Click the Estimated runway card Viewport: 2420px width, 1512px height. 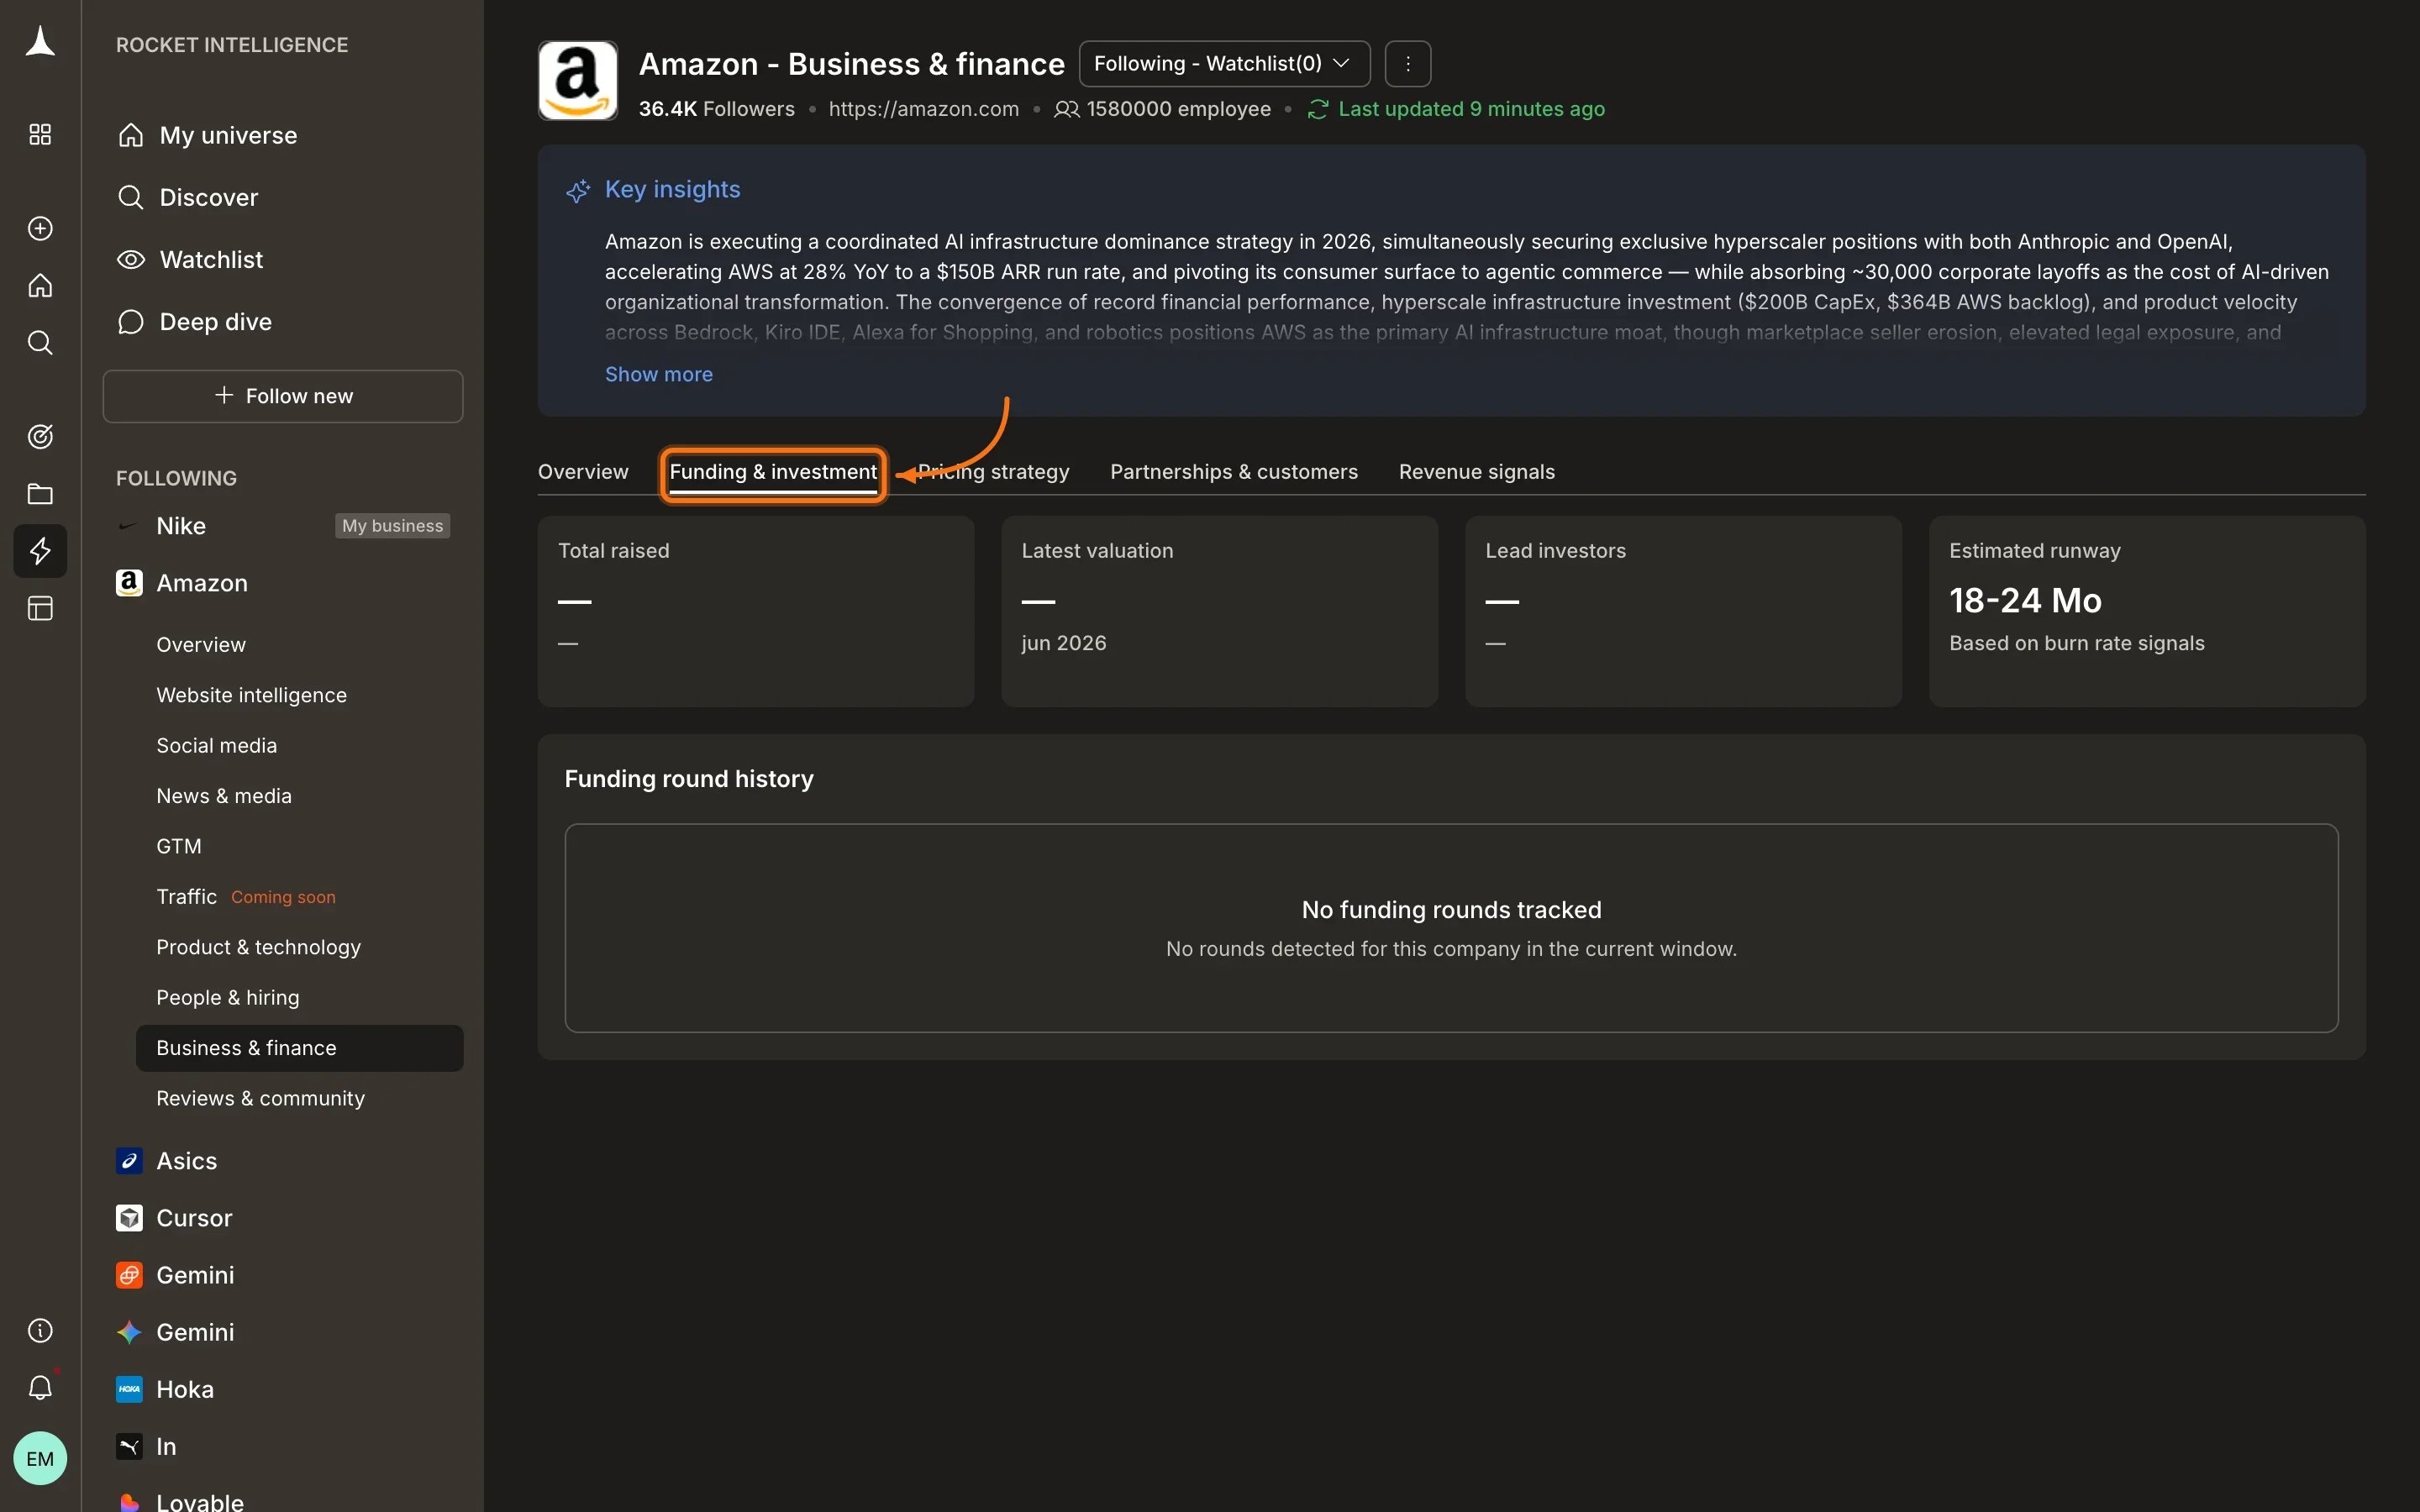tap(2146, 611)
